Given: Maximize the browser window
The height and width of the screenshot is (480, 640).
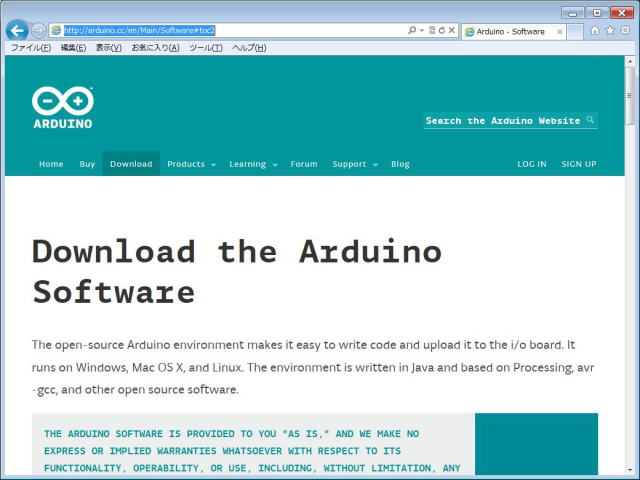Looking at the screenshot, I should coord(597,13).
